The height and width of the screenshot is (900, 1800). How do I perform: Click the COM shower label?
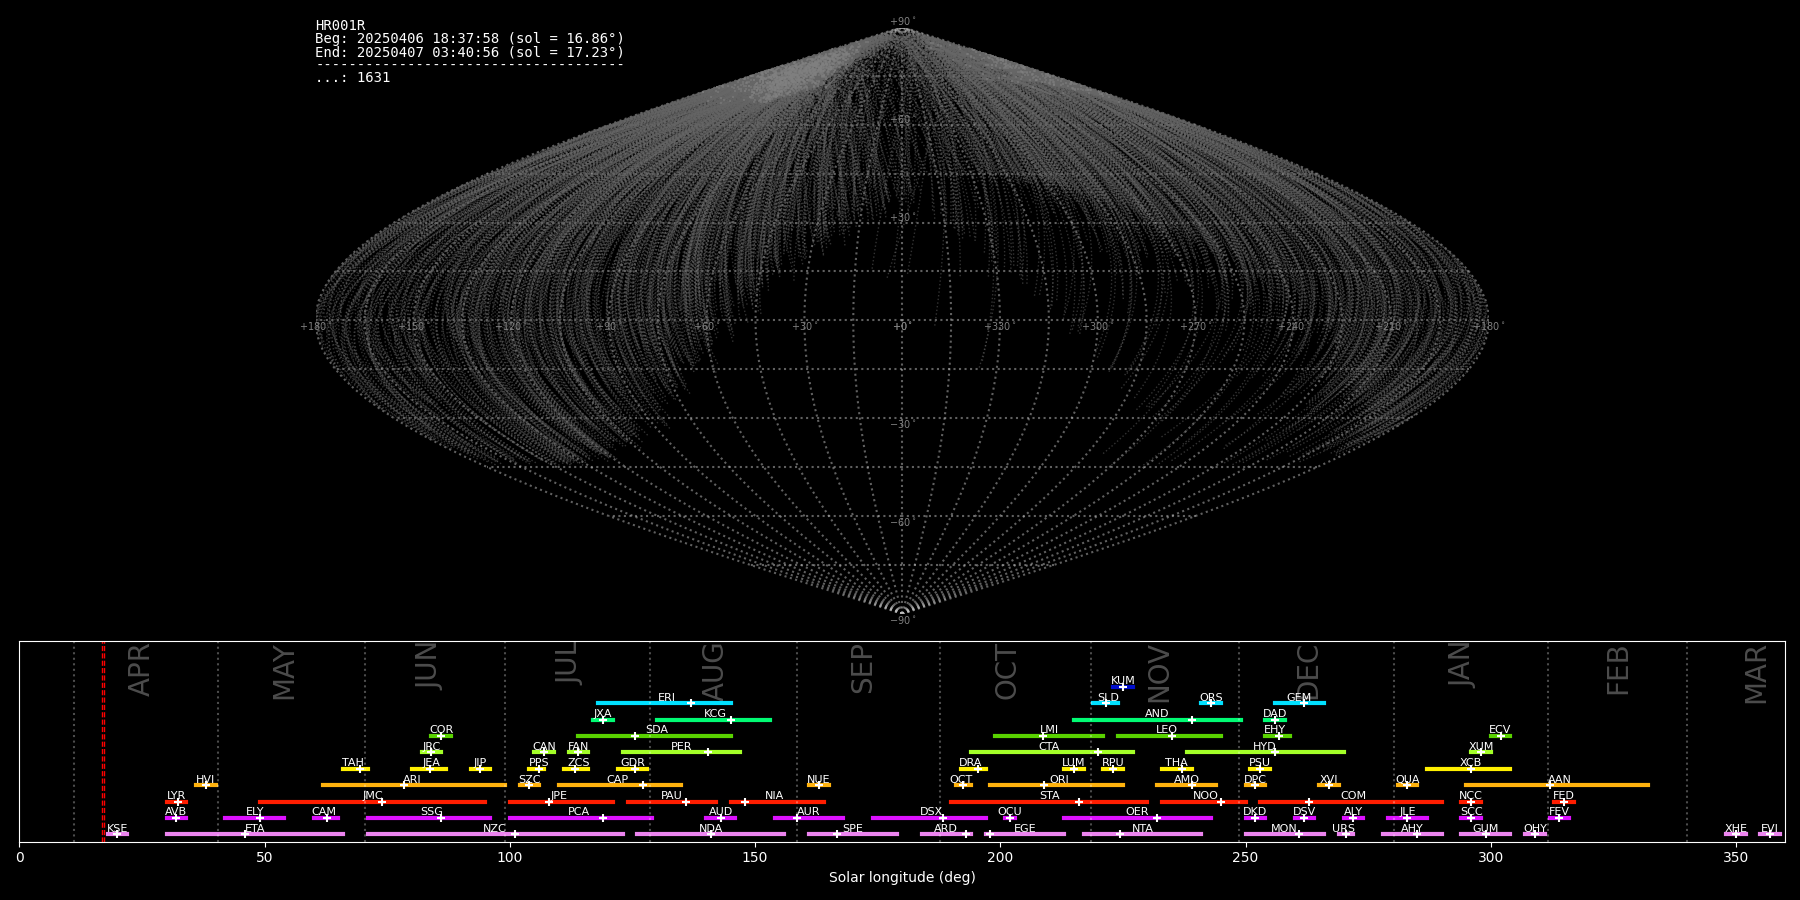point(1353,796)
